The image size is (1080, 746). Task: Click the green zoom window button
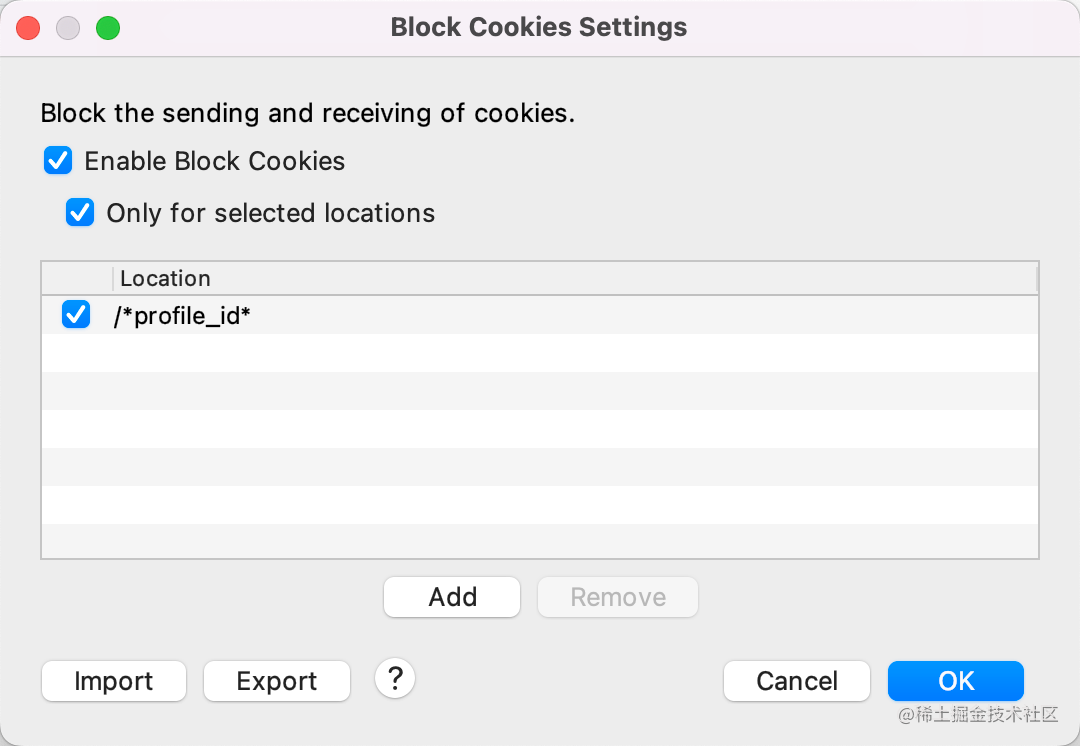click(108, 28)
